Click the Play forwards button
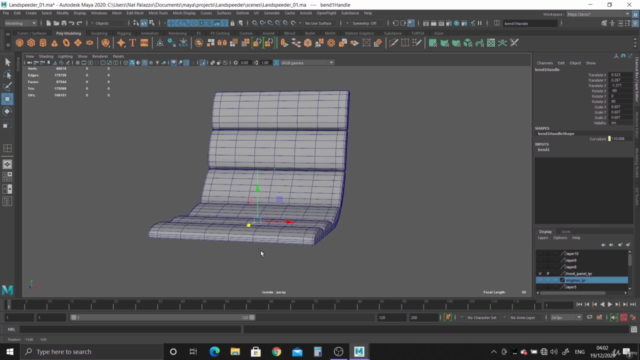 [x=610, y=304]
